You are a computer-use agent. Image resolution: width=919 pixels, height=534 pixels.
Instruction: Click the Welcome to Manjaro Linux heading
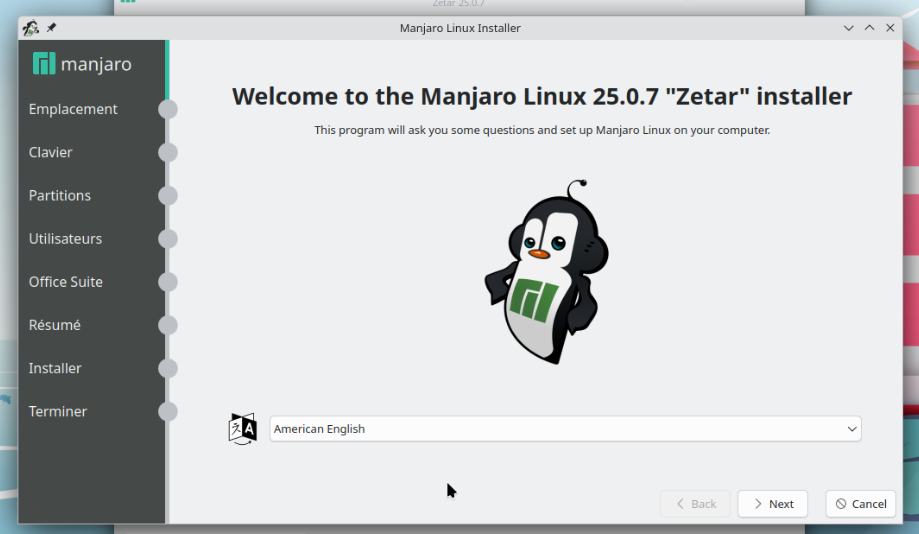(x=542, y=96)
